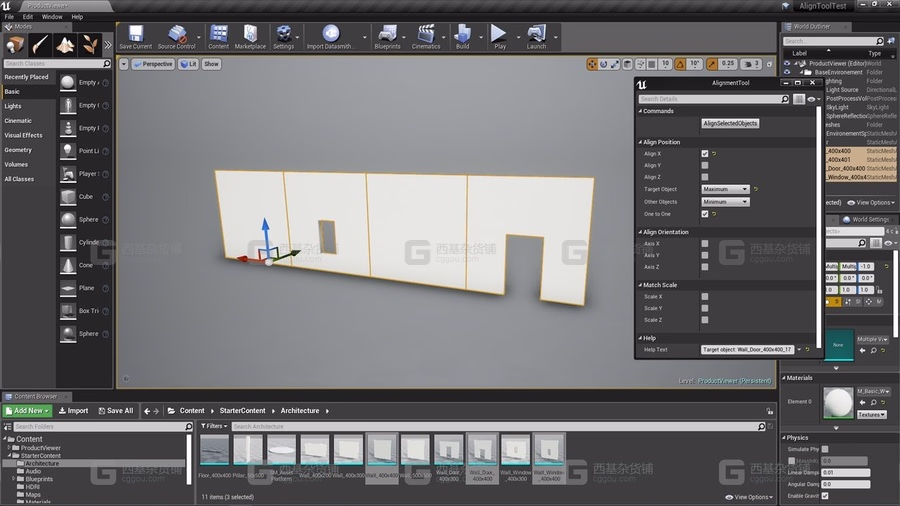
Task: Open the Help menu
Action: click(77, 17)
